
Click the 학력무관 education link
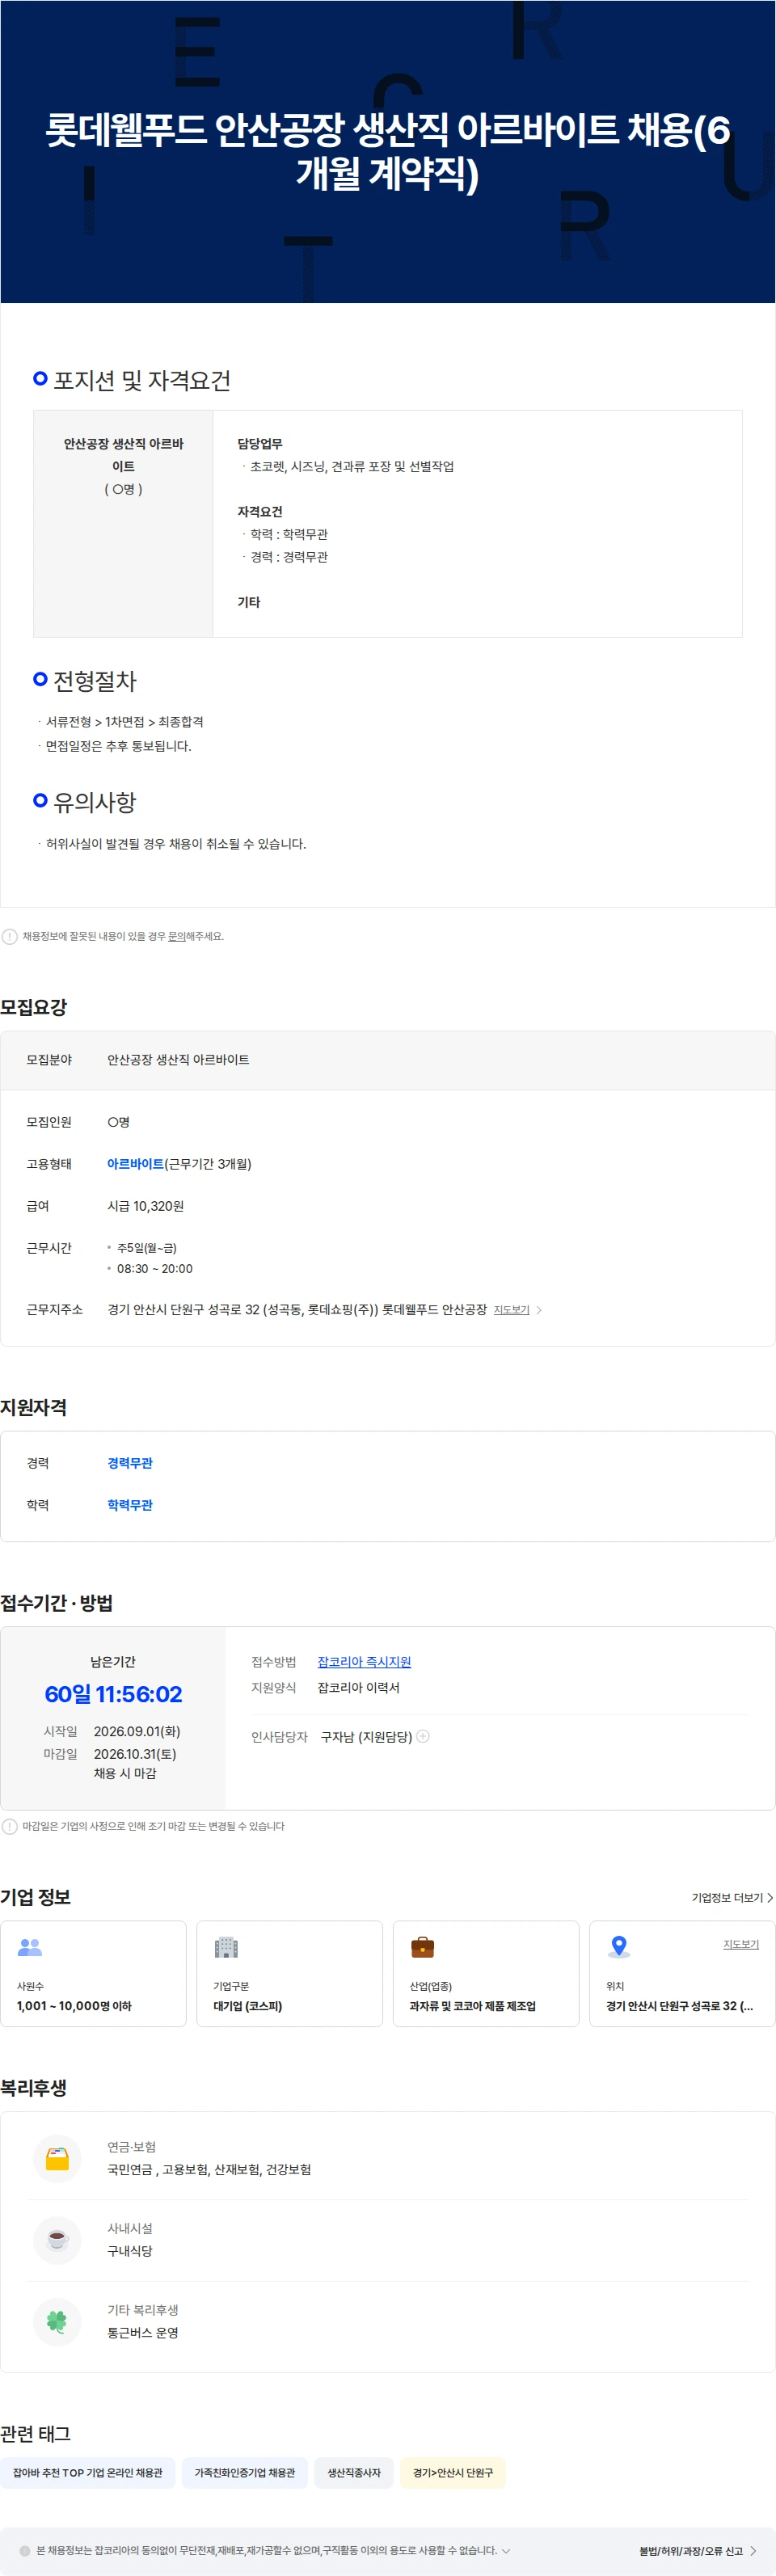[x=130, y=1504]
